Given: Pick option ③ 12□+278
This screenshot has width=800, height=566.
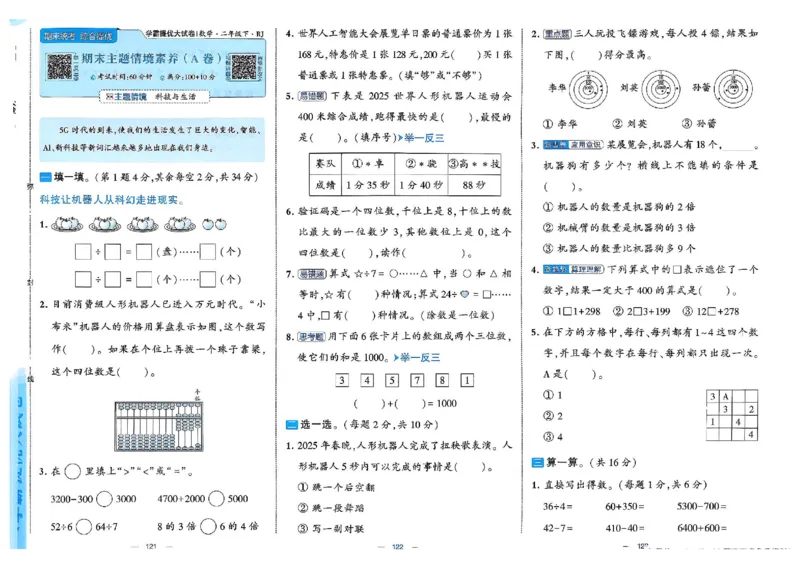Looking at the screenshot, I should tap(711, 311).
